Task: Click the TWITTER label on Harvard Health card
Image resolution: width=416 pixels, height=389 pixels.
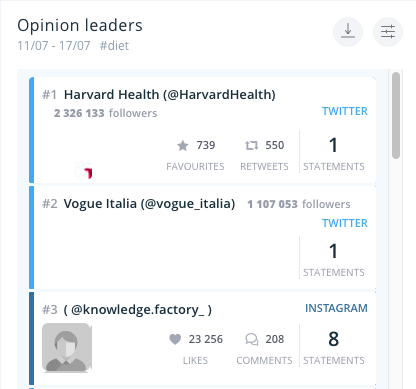Action: [x=345, y=111]
